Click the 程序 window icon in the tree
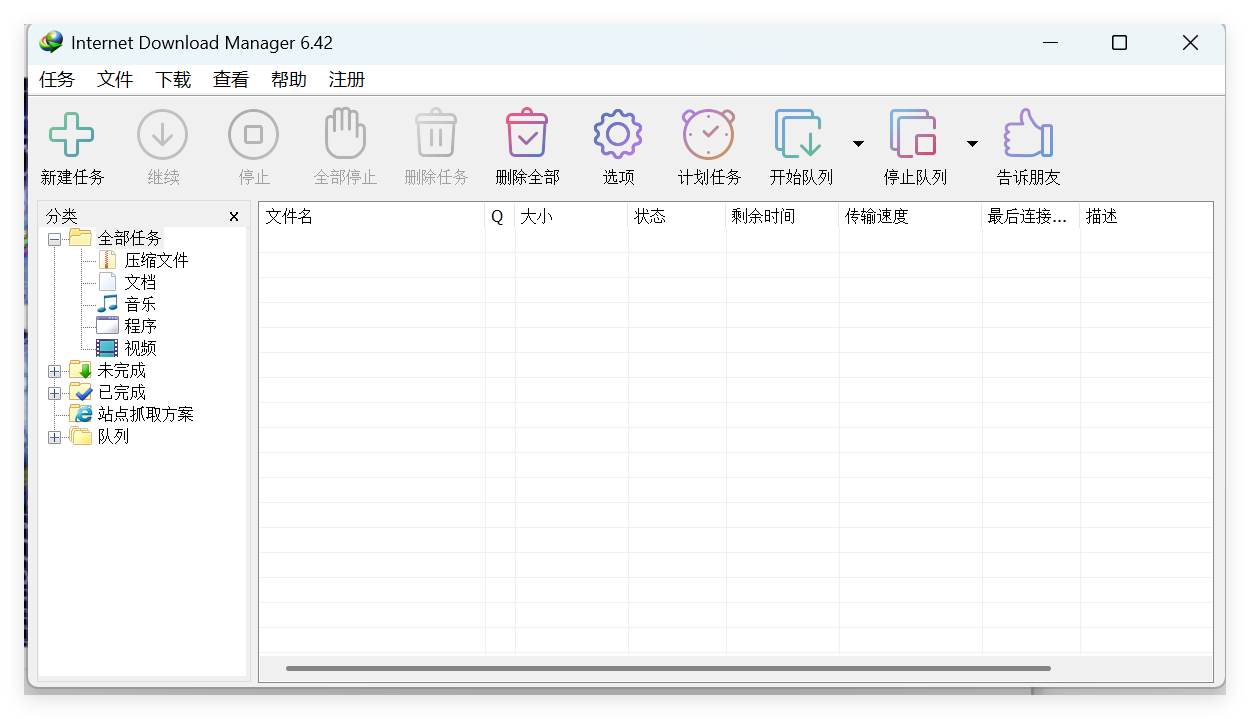1250x719 pixels. point(107,326)
